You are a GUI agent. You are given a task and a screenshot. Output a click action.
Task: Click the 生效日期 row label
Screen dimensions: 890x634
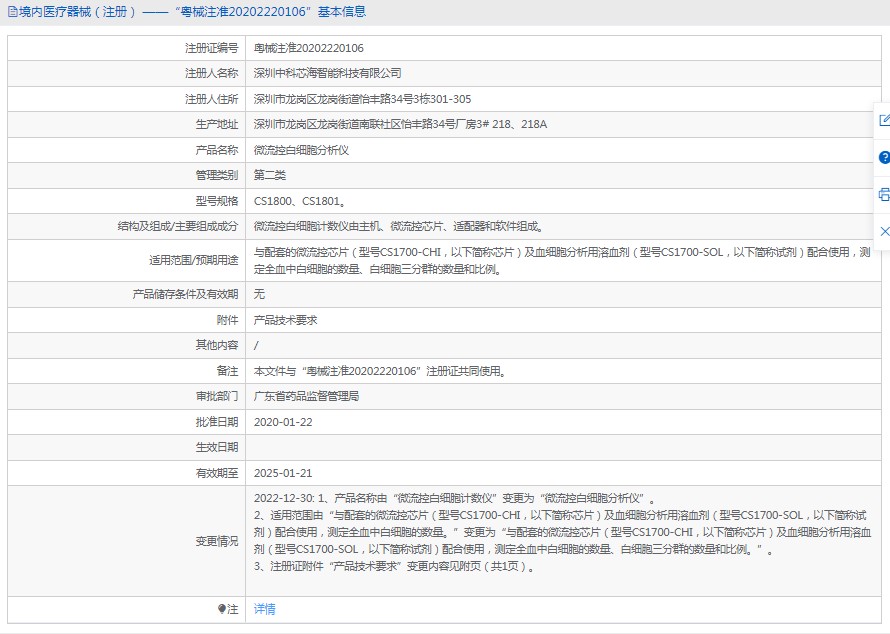(x=217, y=447)
